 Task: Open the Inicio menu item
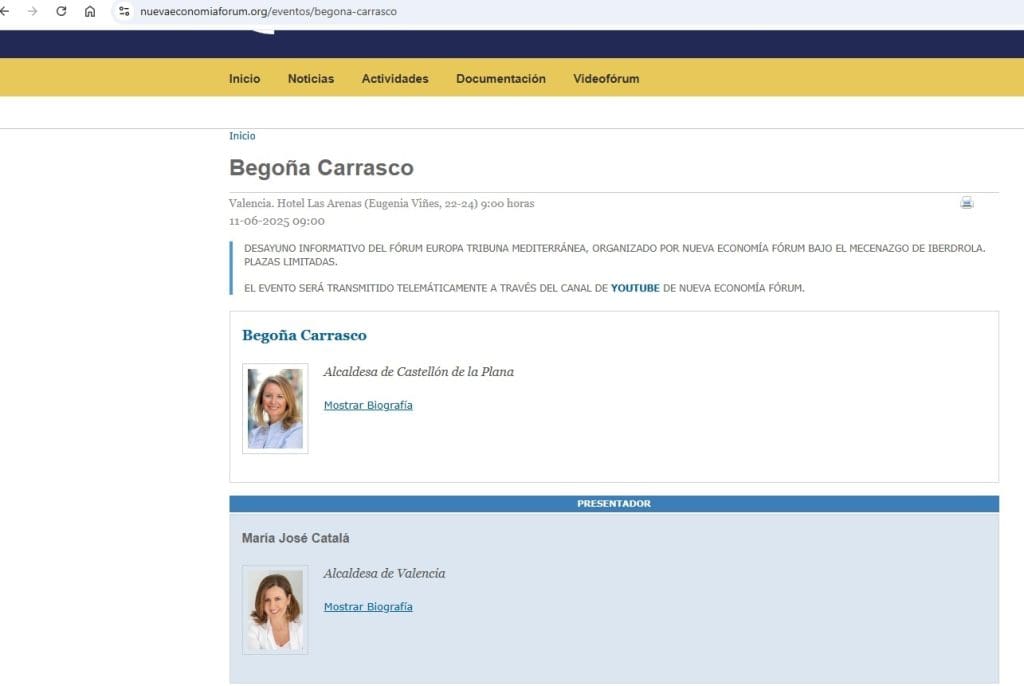(x=244, y=78)
